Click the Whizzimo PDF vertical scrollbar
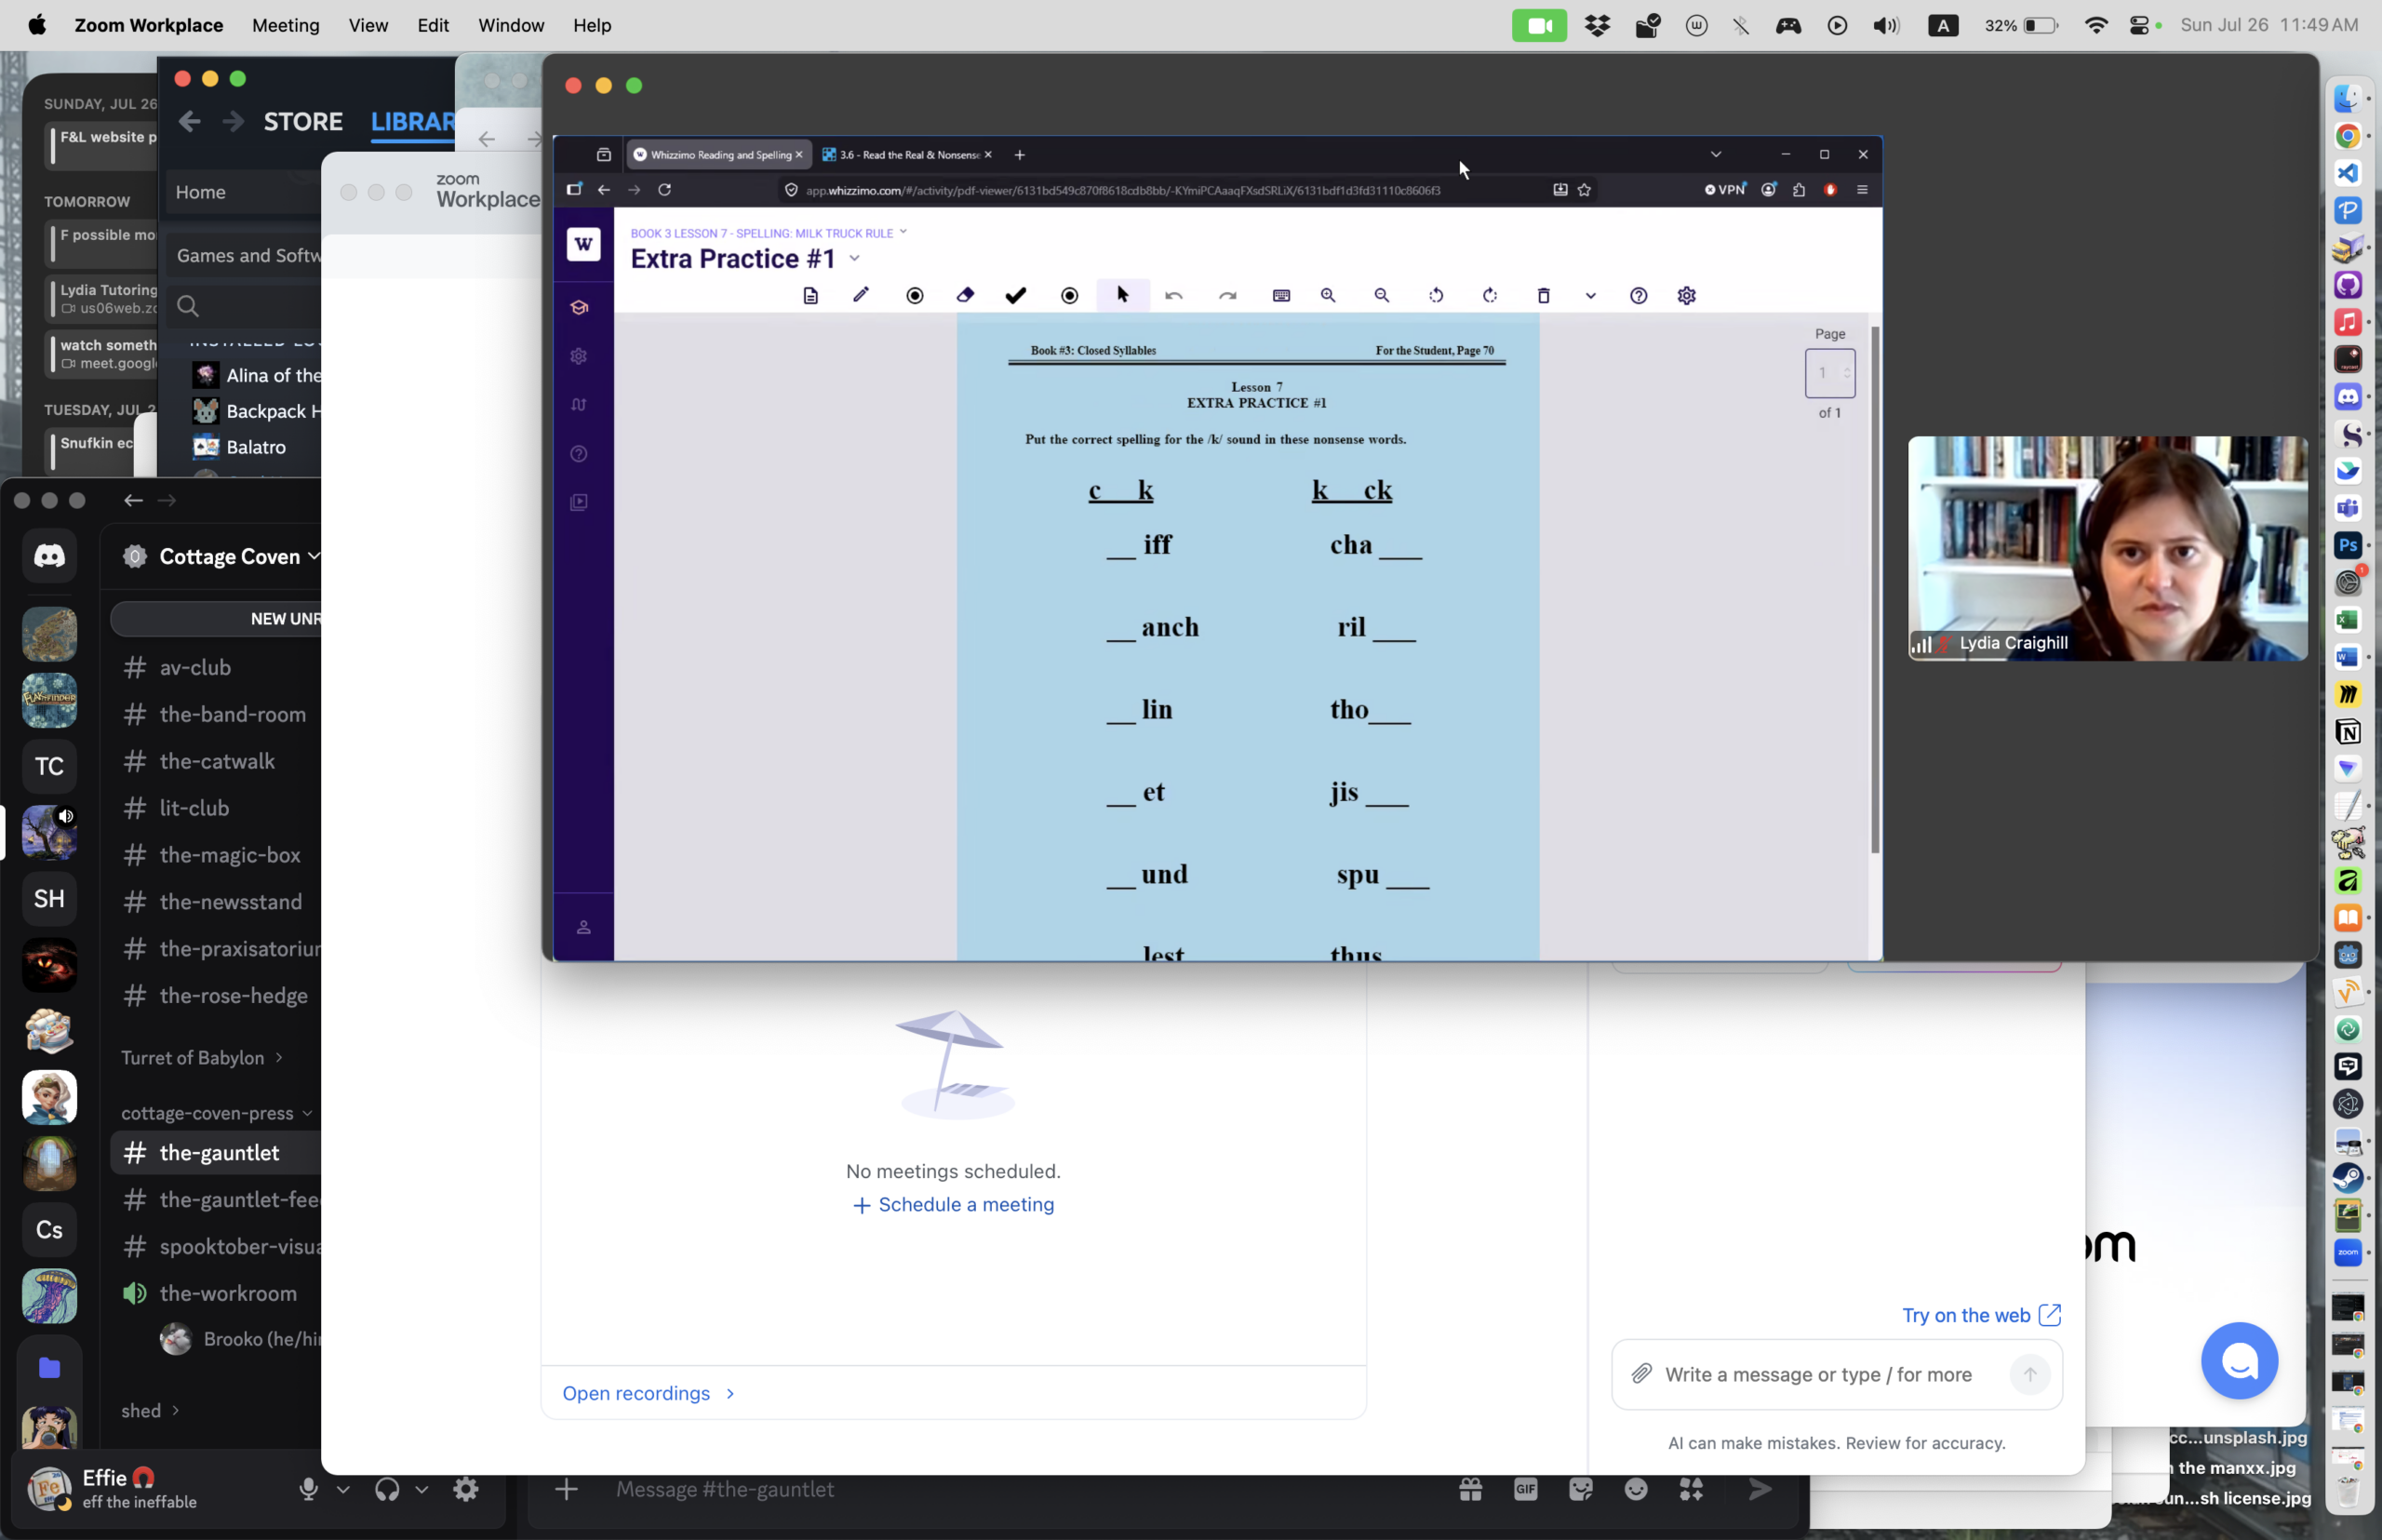 (x=1875, y=590)
